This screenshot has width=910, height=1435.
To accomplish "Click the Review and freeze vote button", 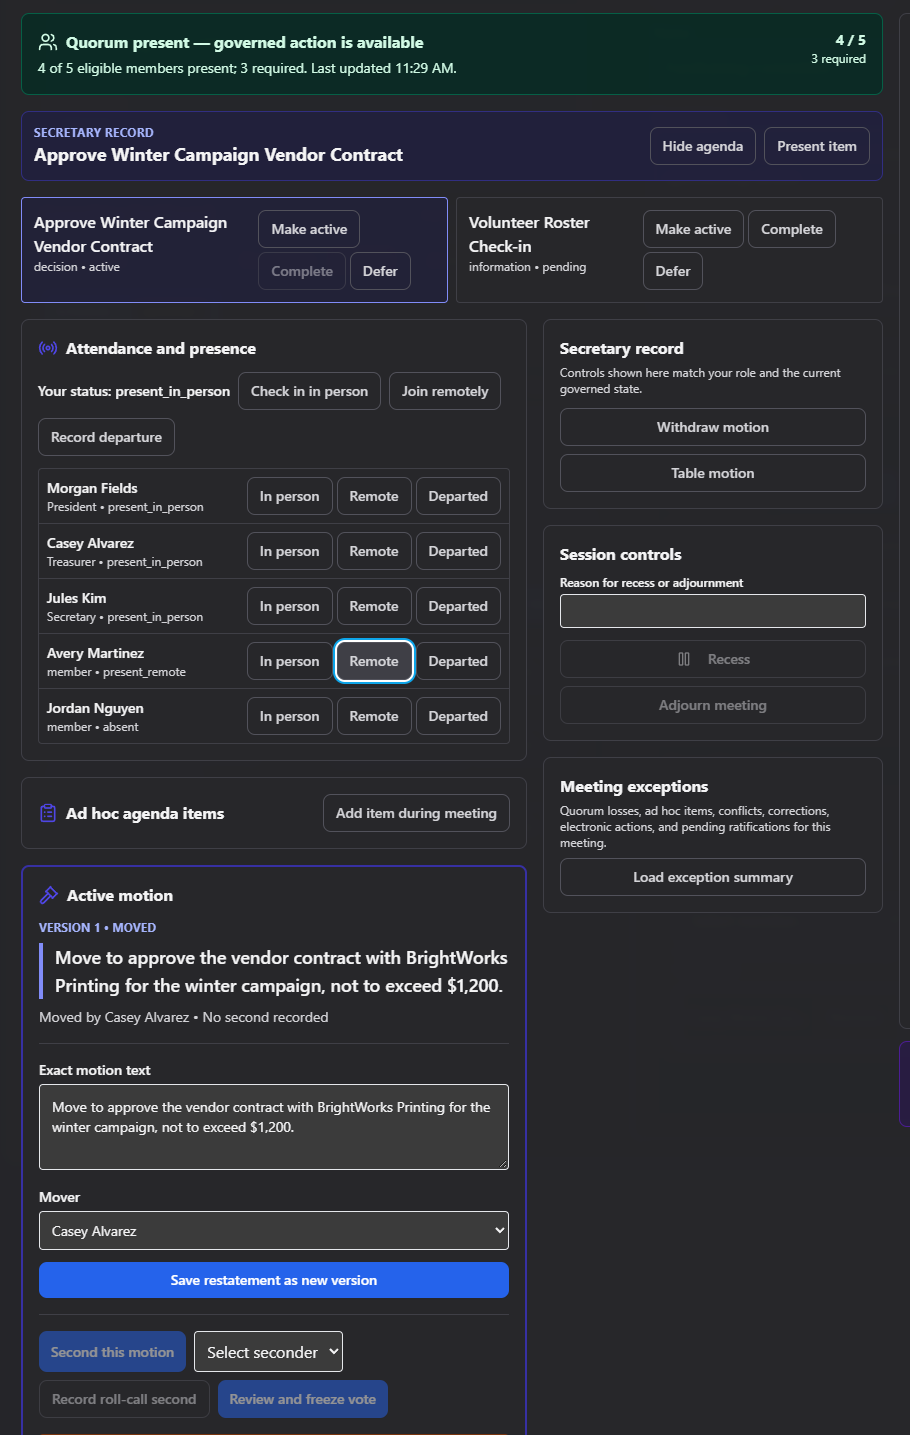I will coord(303,1399).
